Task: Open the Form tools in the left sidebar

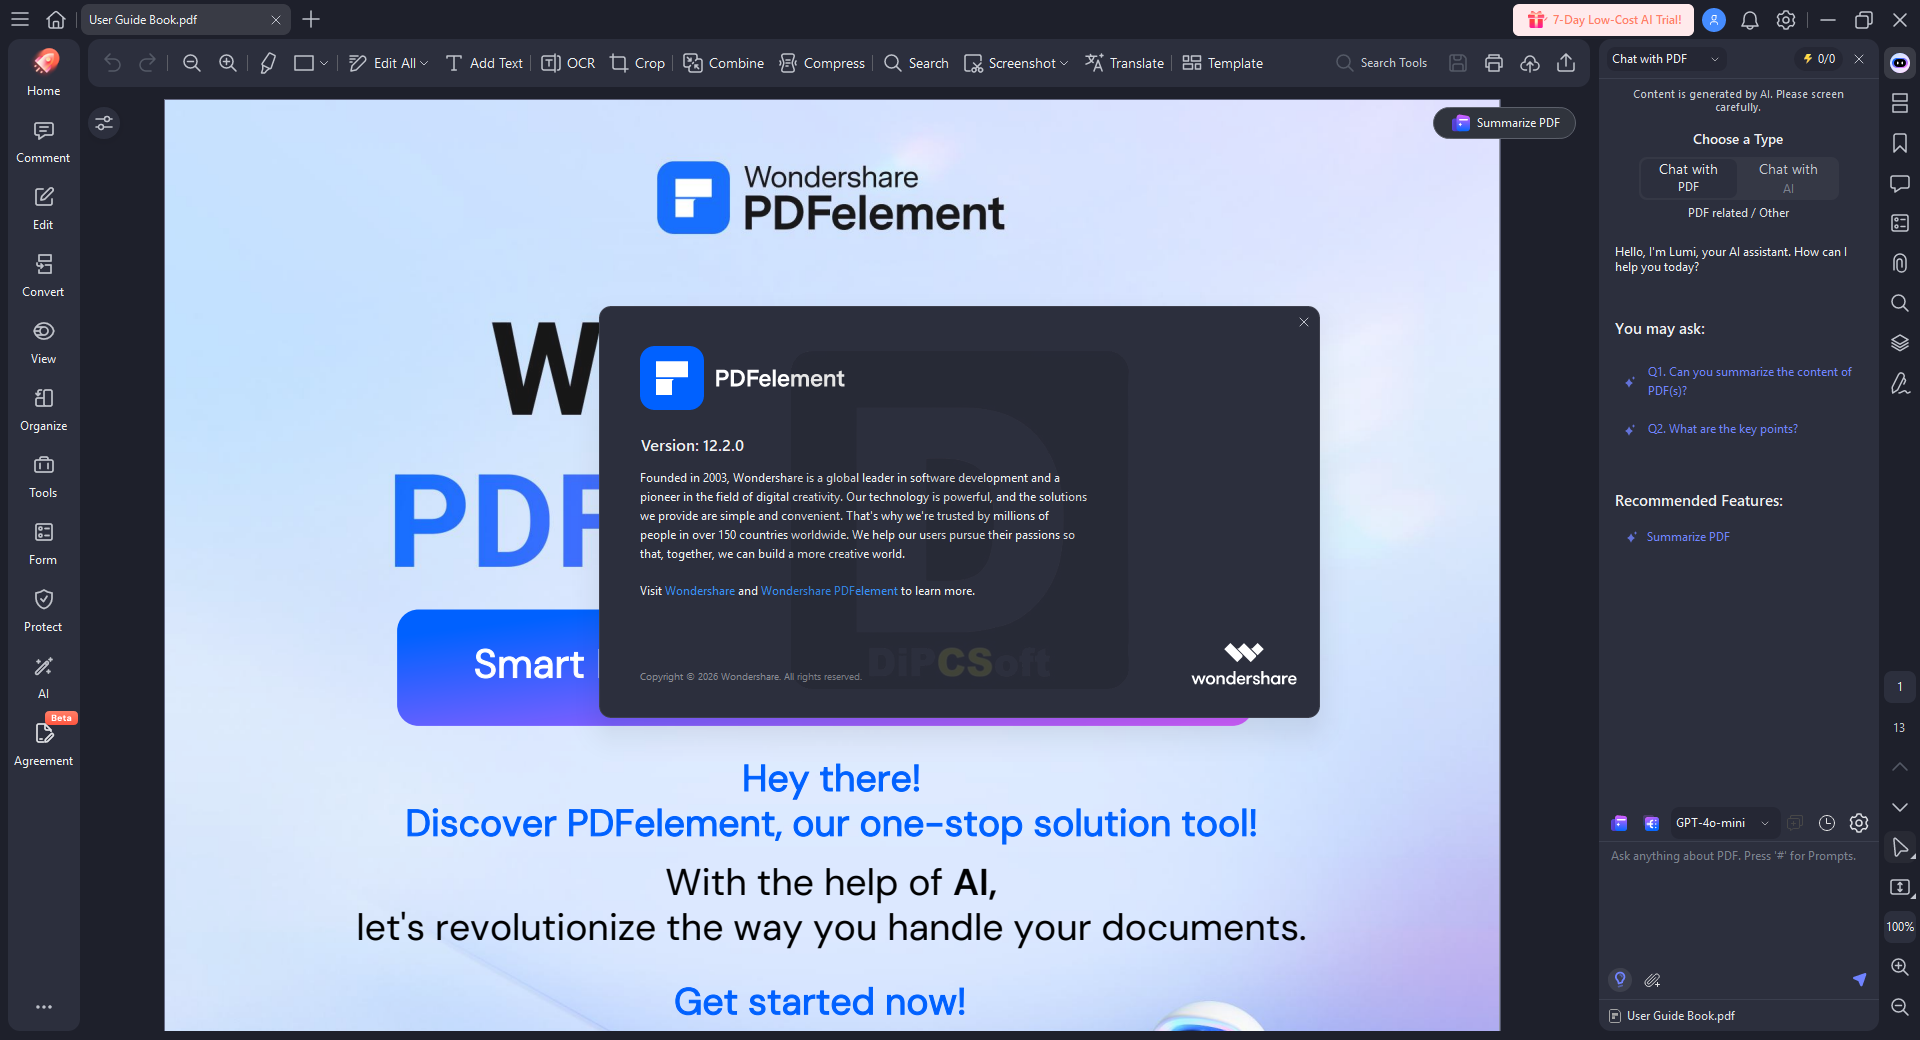Action: 43,544
